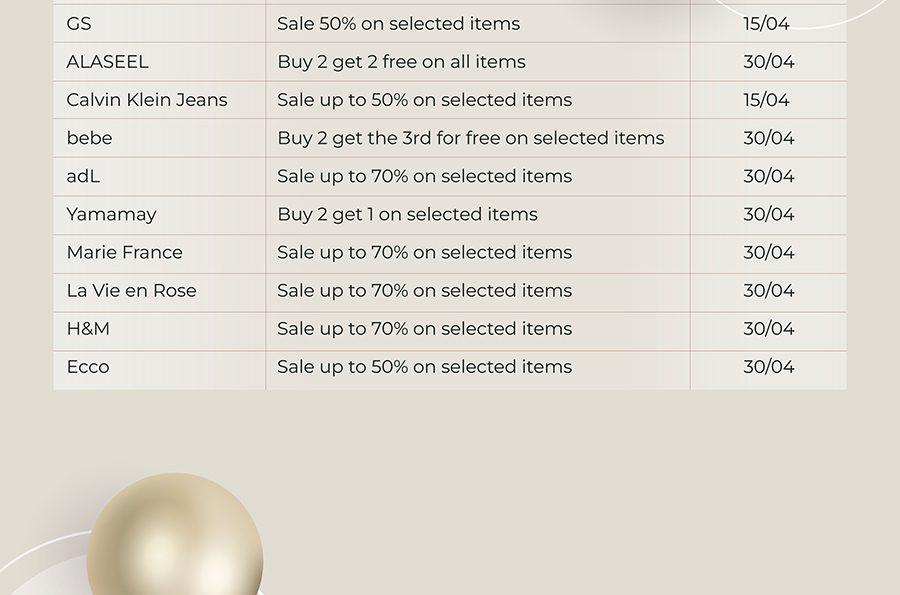Click Ecco's 'Sale up to 50%' offer
This screenshot has width=900, height=595.
(425, 367)
